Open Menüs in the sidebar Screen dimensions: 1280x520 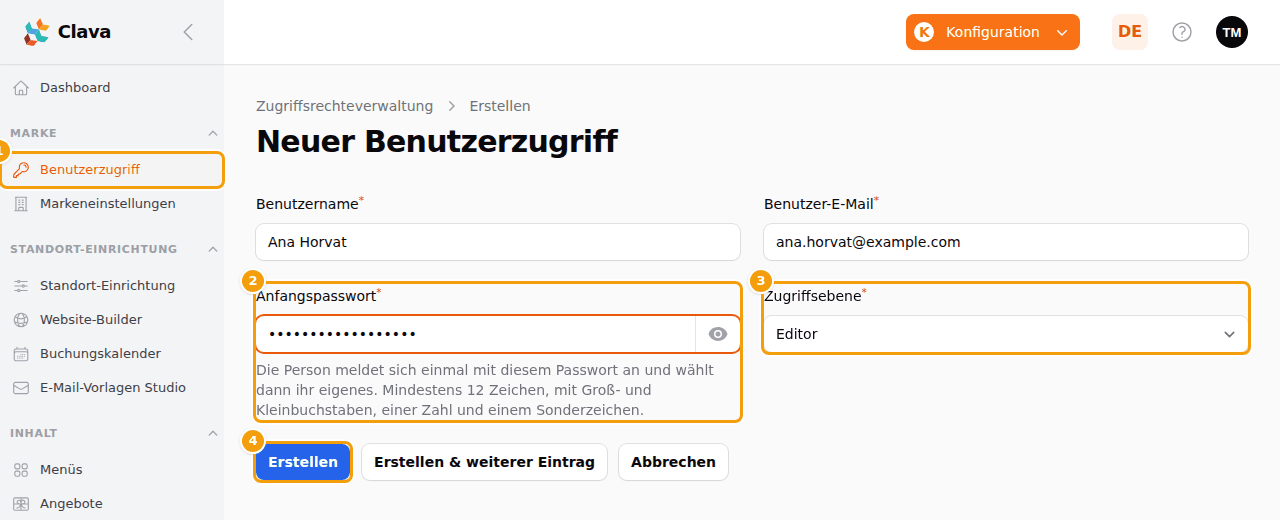[x=112, y=470]
